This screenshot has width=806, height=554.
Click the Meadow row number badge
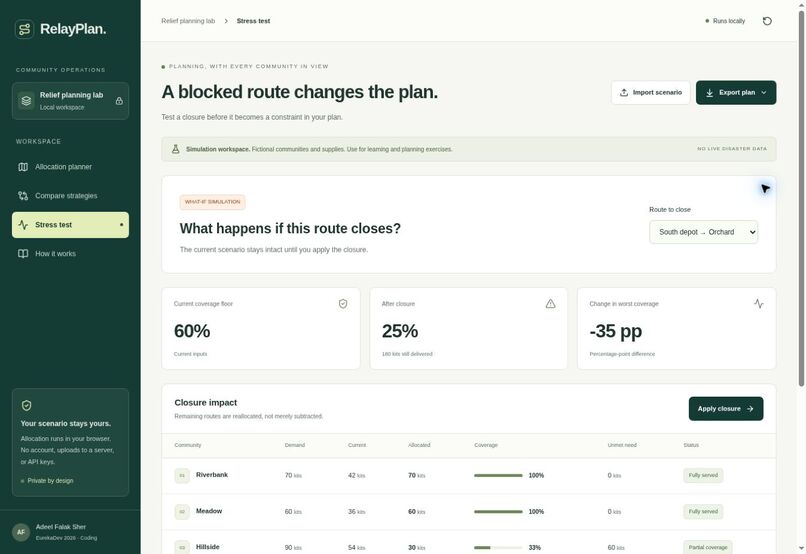[x=182, y=512]
